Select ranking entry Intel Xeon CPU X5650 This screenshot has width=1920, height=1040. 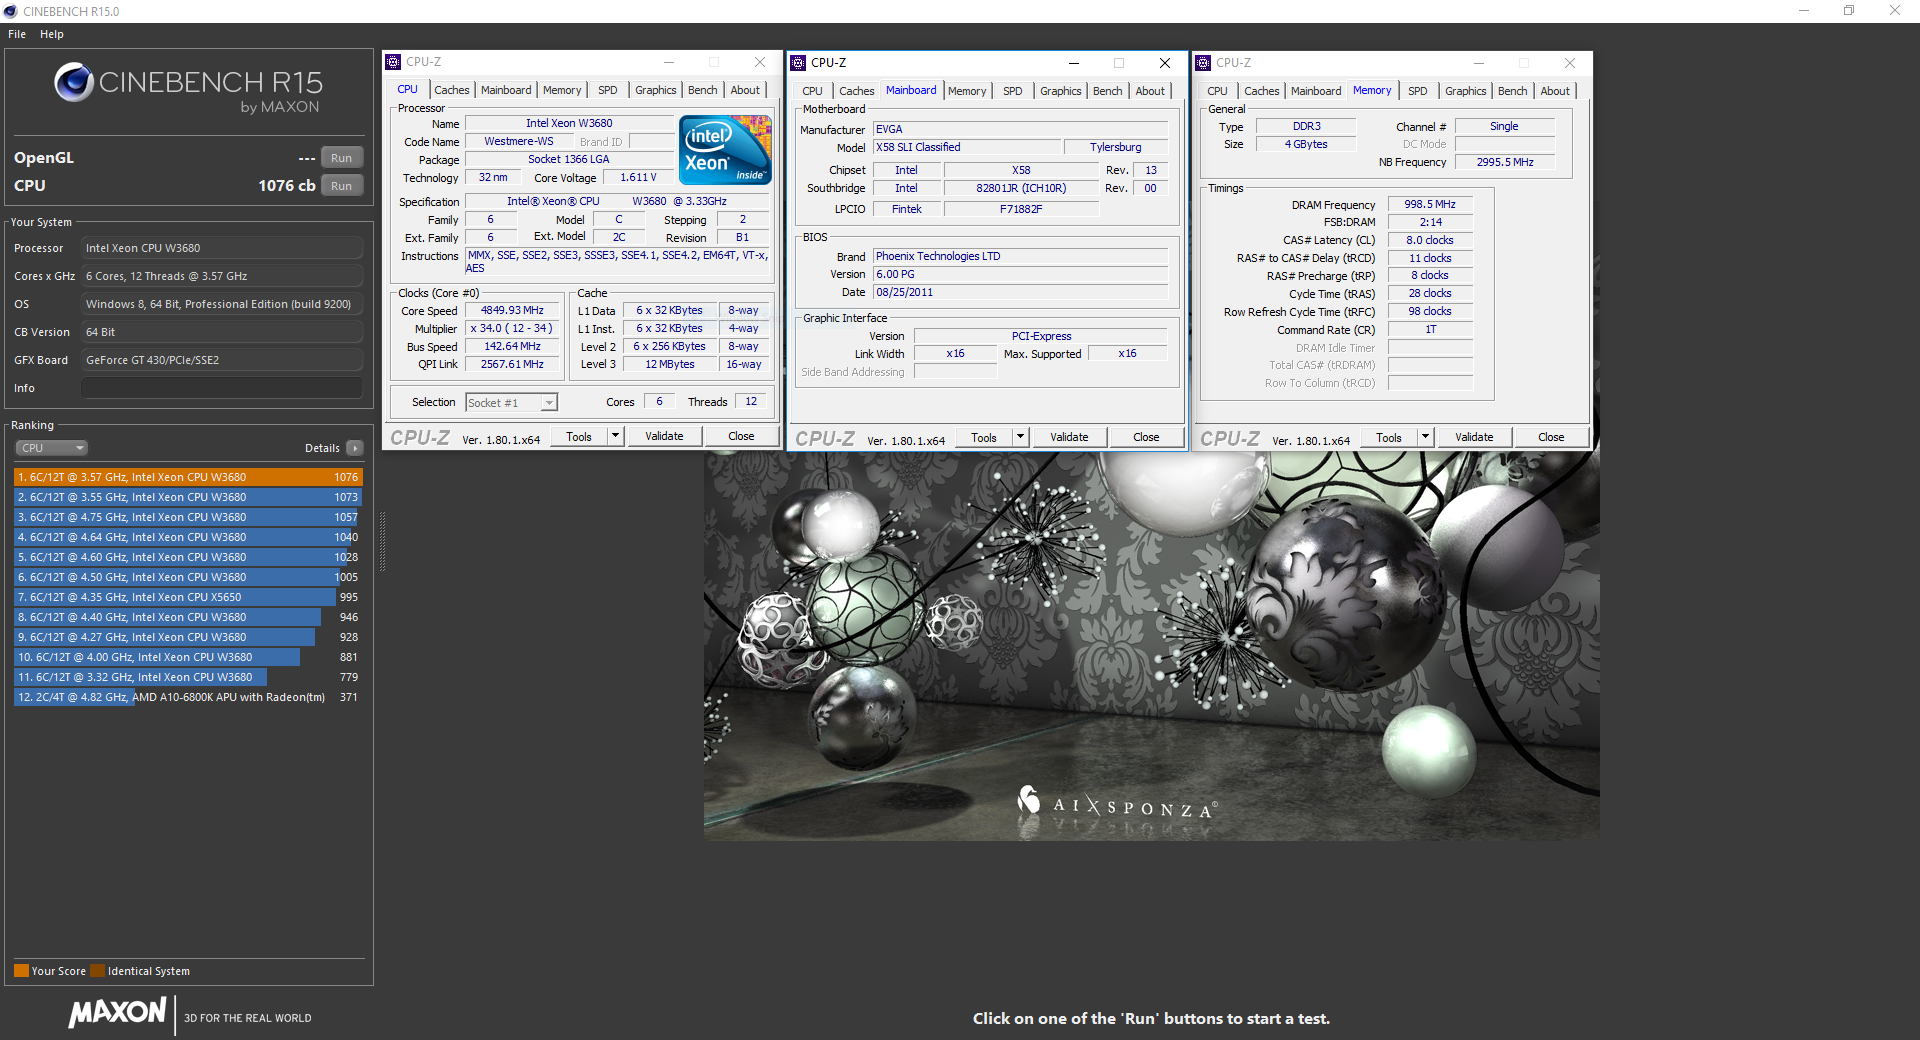click(x=188, y=597)
